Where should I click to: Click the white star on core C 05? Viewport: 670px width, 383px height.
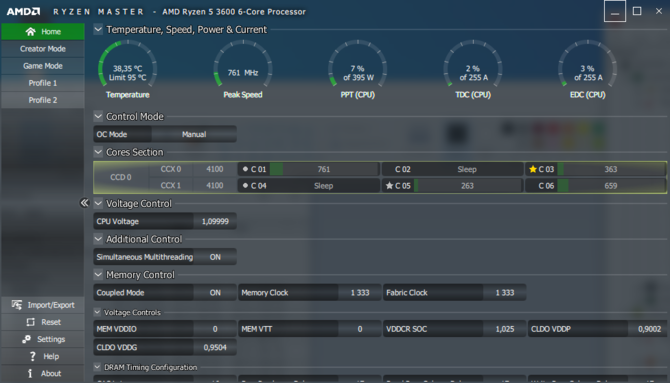pyautogui.click(x=389, y=186)
